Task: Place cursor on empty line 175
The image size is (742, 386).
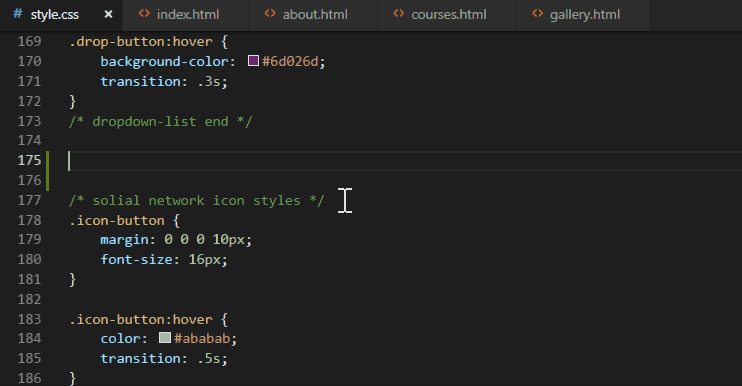Action: tap(405, 161)
